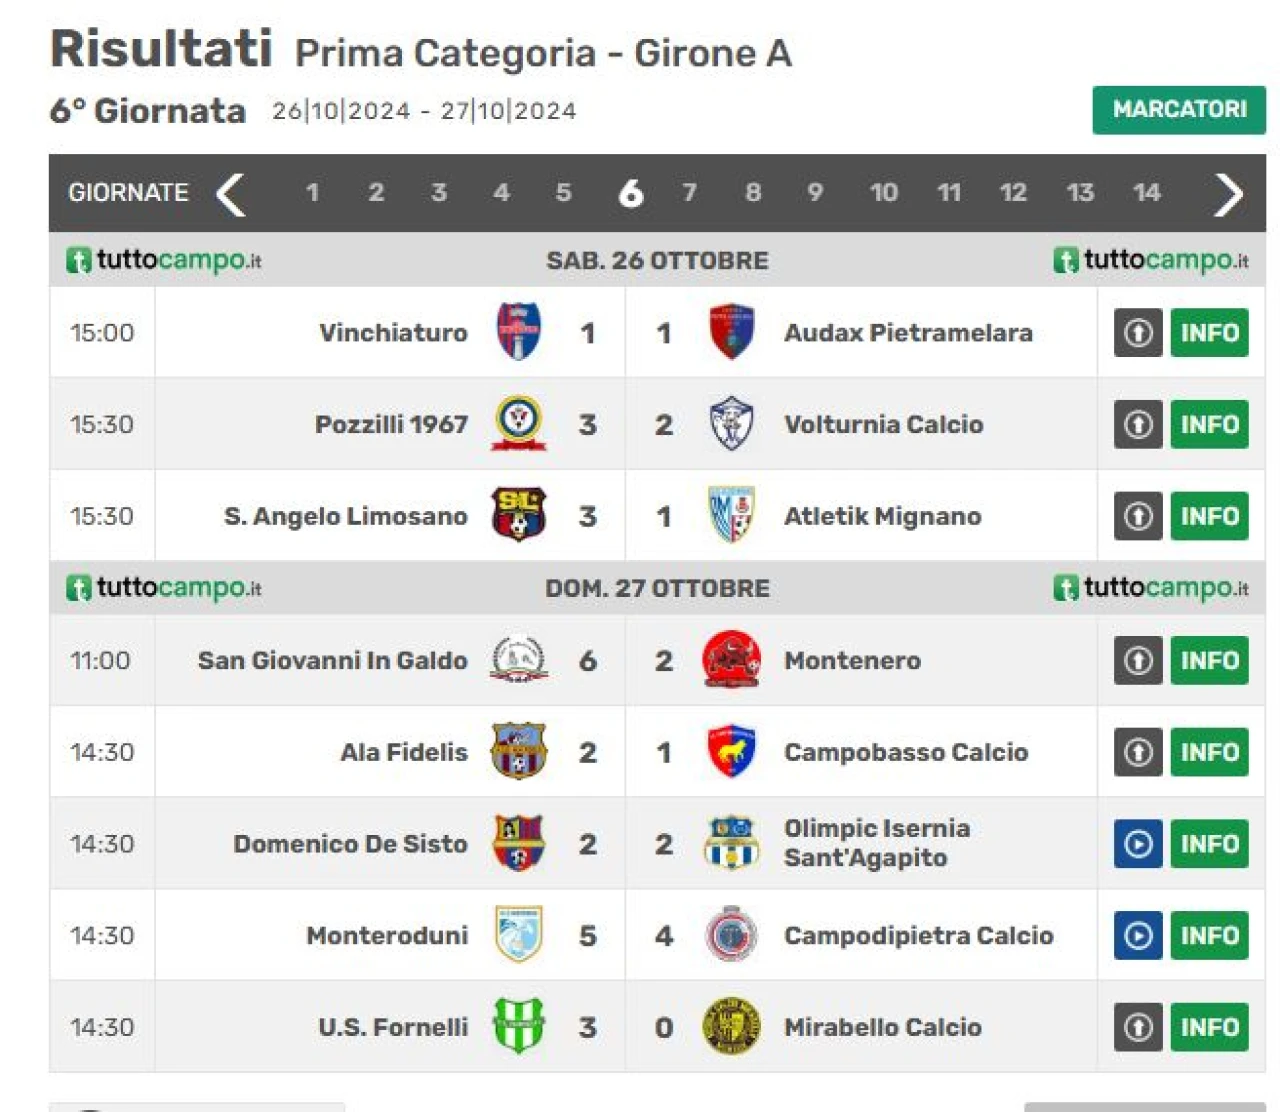Click upload icon on Ala Fidelis match row
This screenshot has height=1112, width=1280.
(x=1138, y=752)
